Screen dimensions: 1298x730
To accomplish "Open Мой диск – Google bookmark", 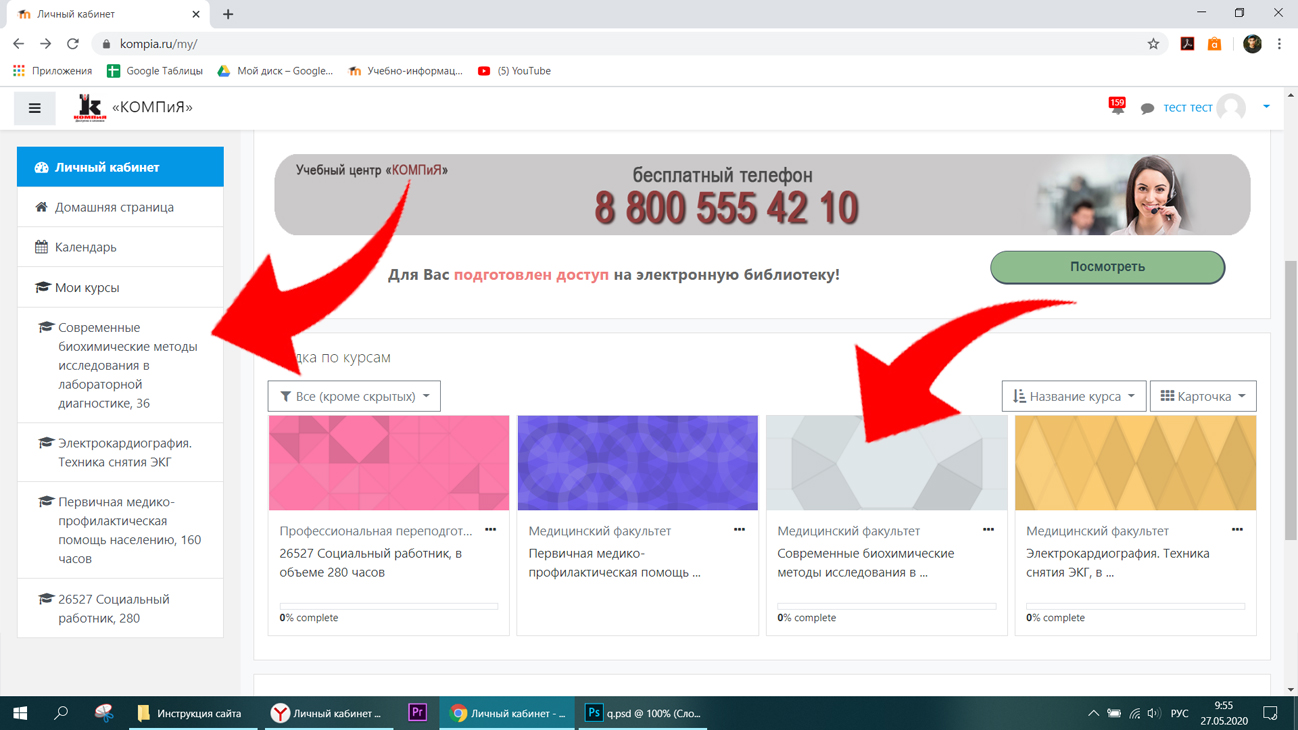I will [x=275, y=71].
